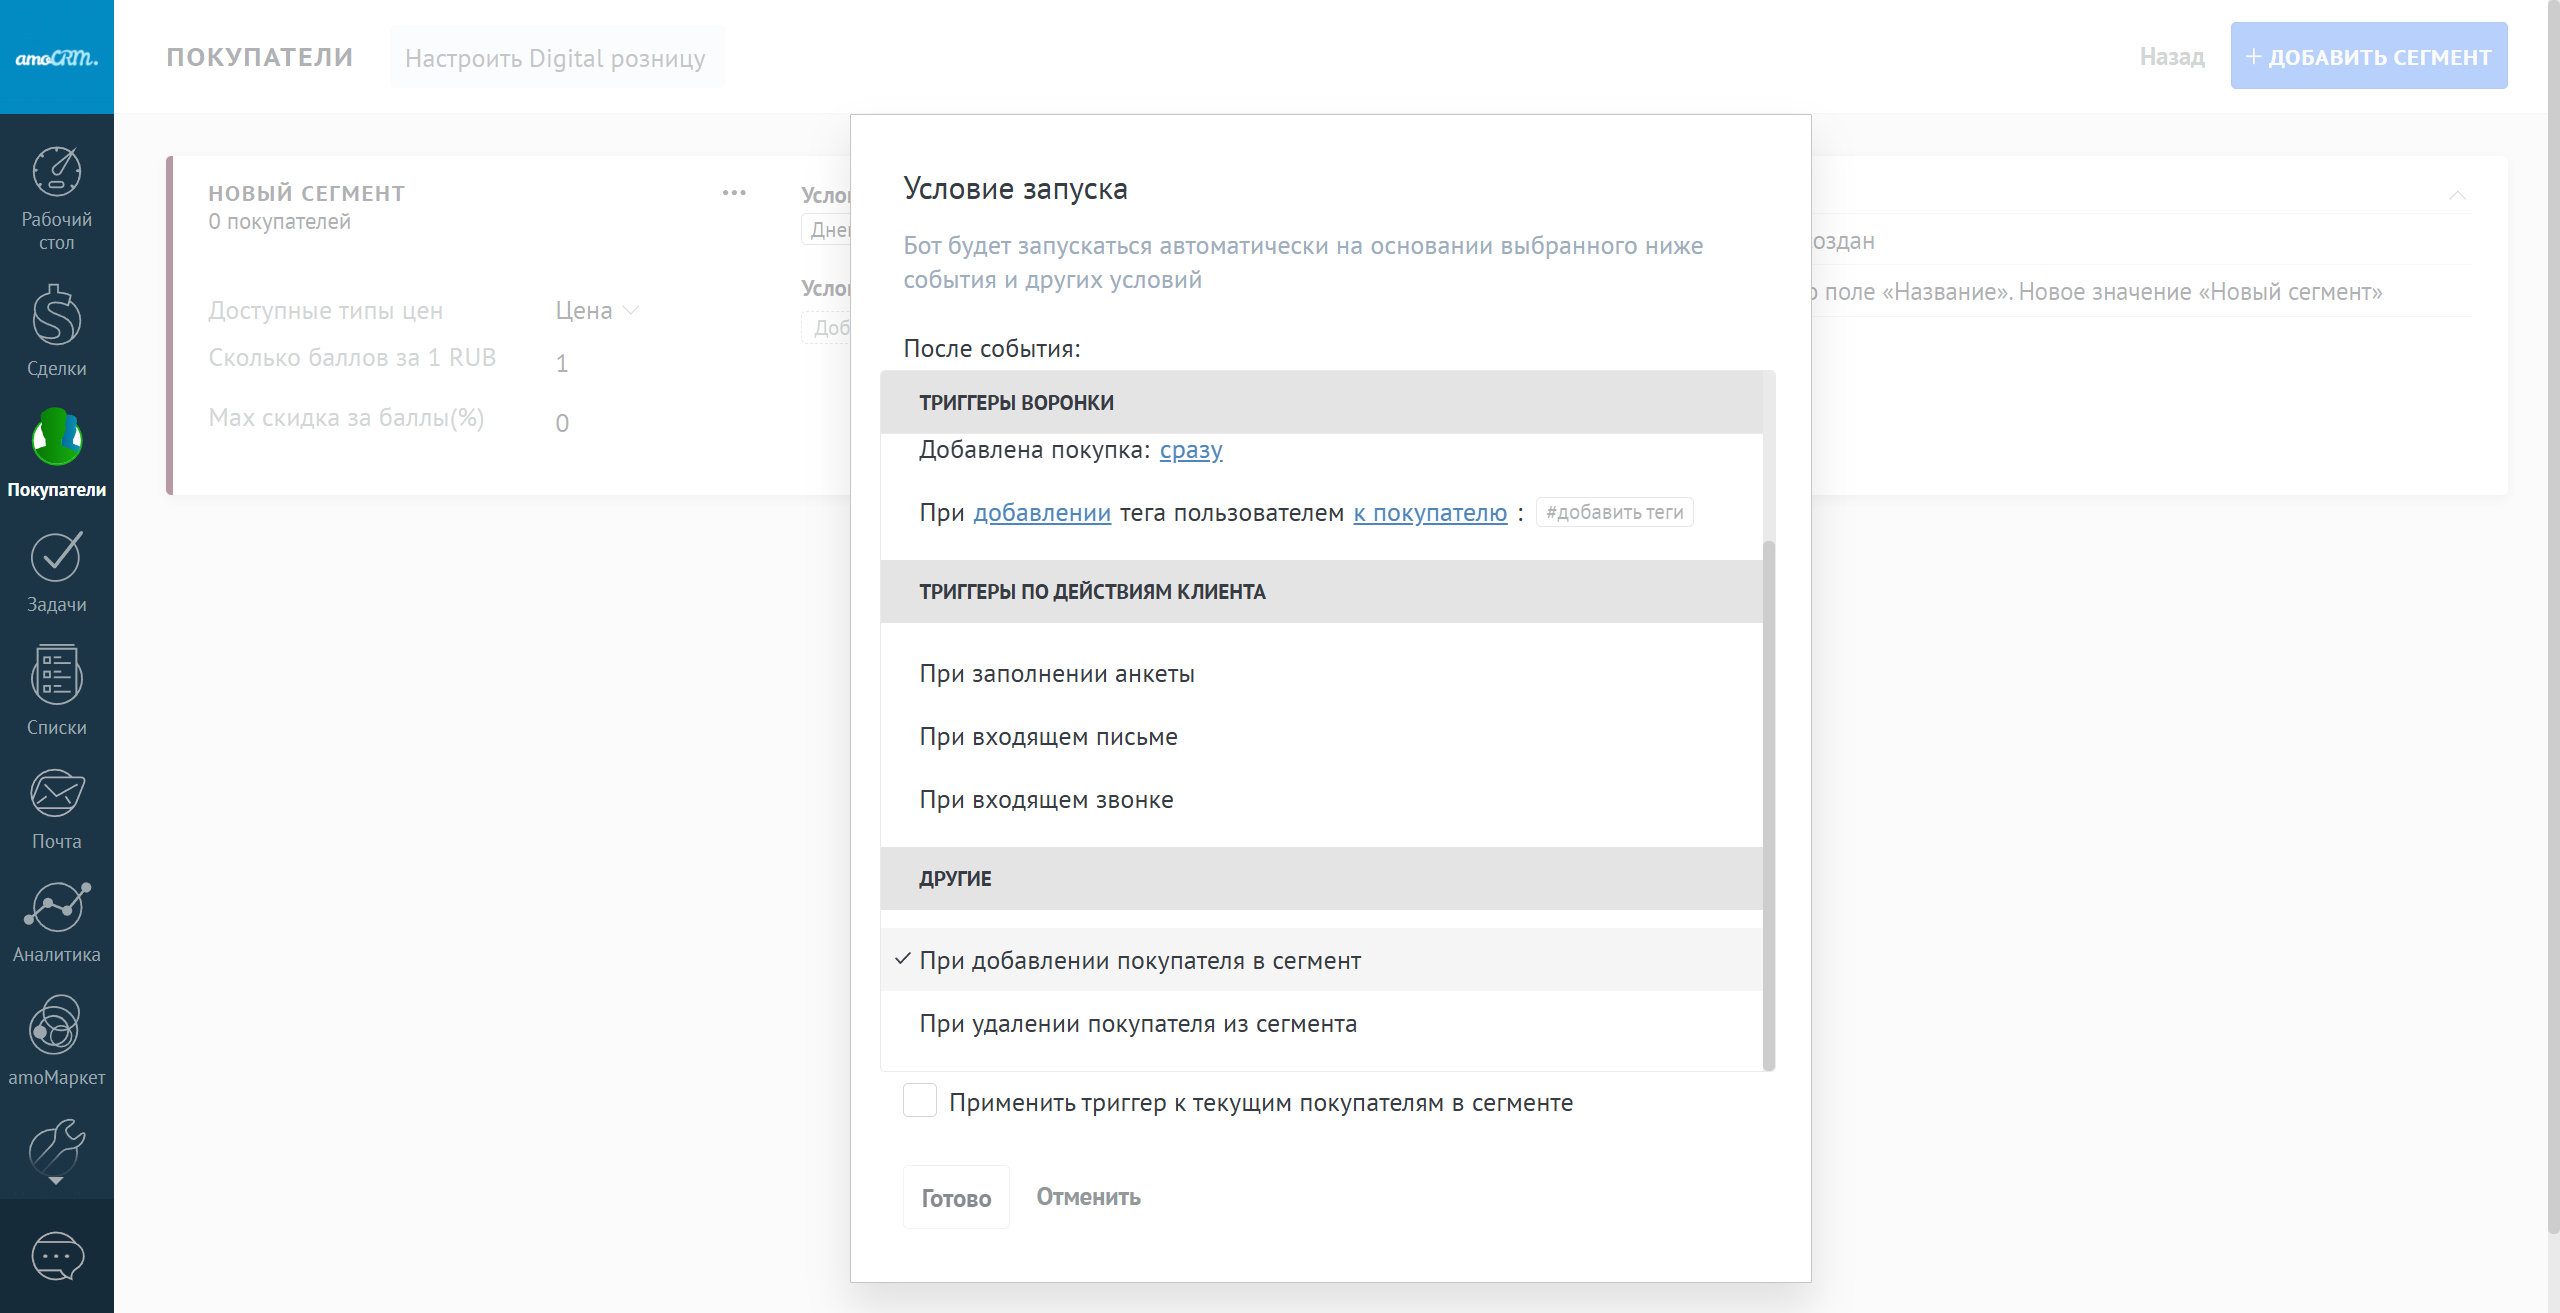
Task: Click the Готово button
Action: pos(955,1198)
